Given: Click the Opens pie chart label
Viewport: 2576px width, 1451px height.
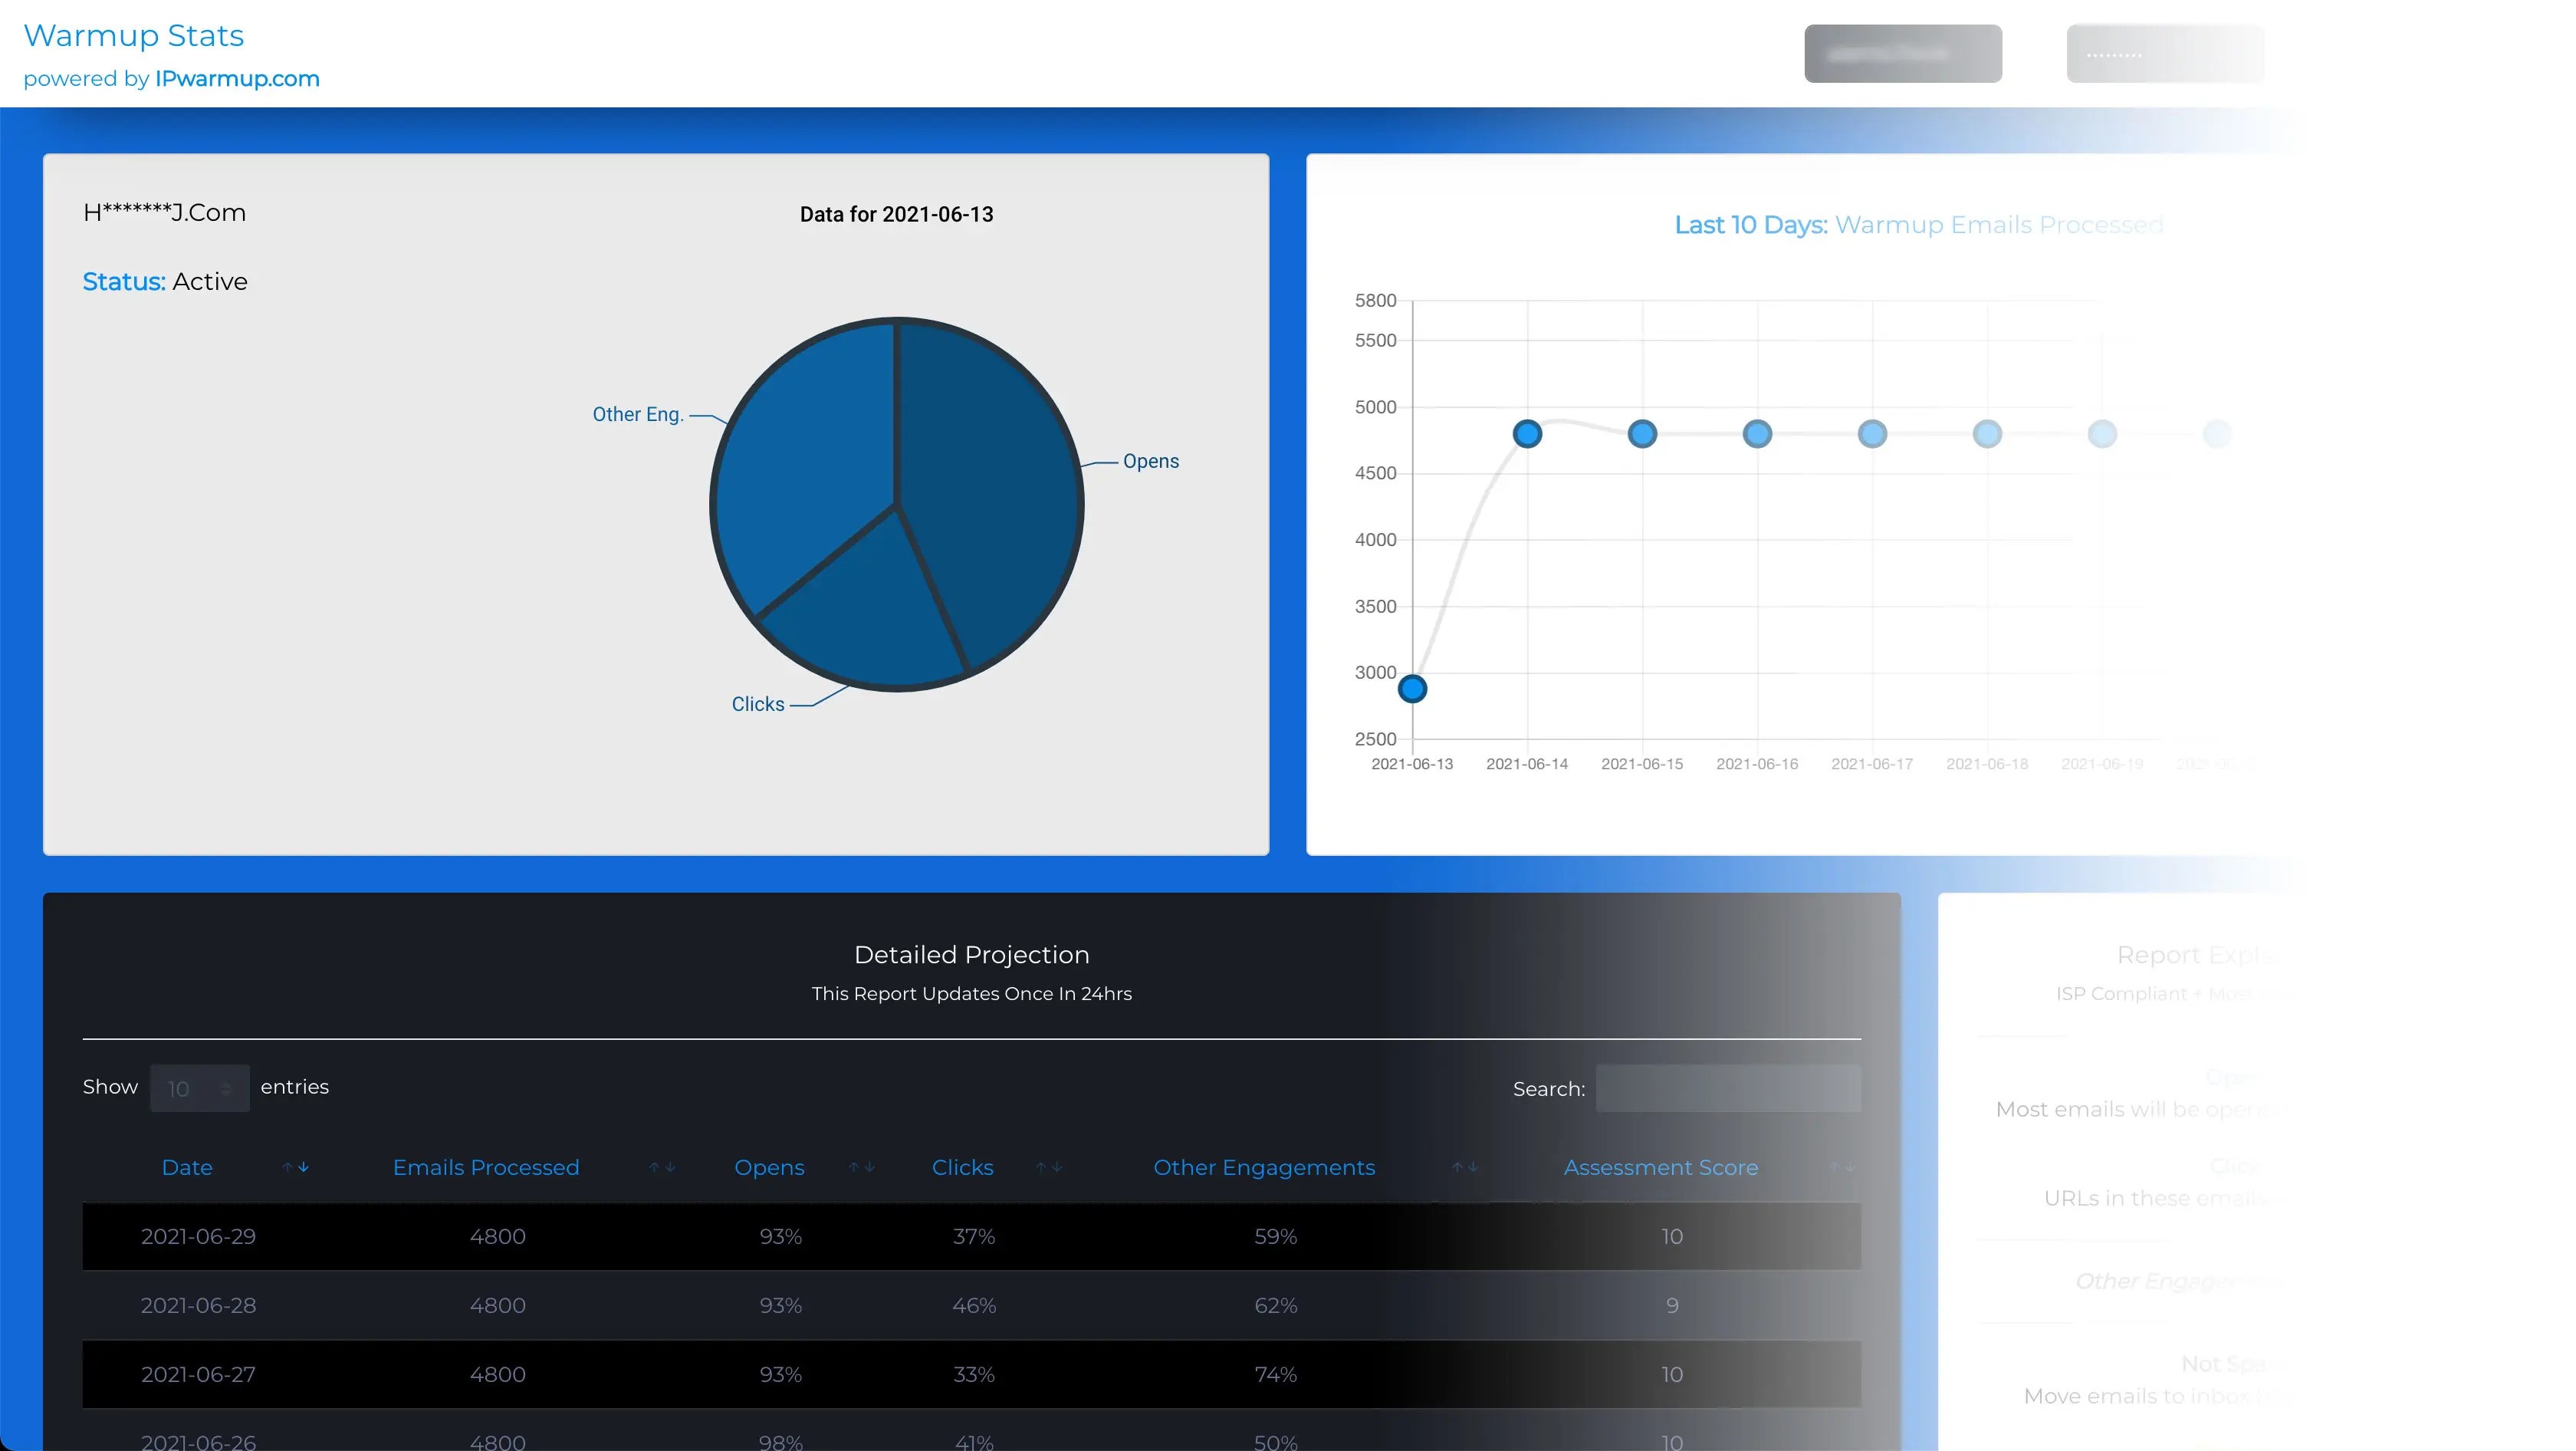Looking at the screenshot, I should click(1151, 461).
